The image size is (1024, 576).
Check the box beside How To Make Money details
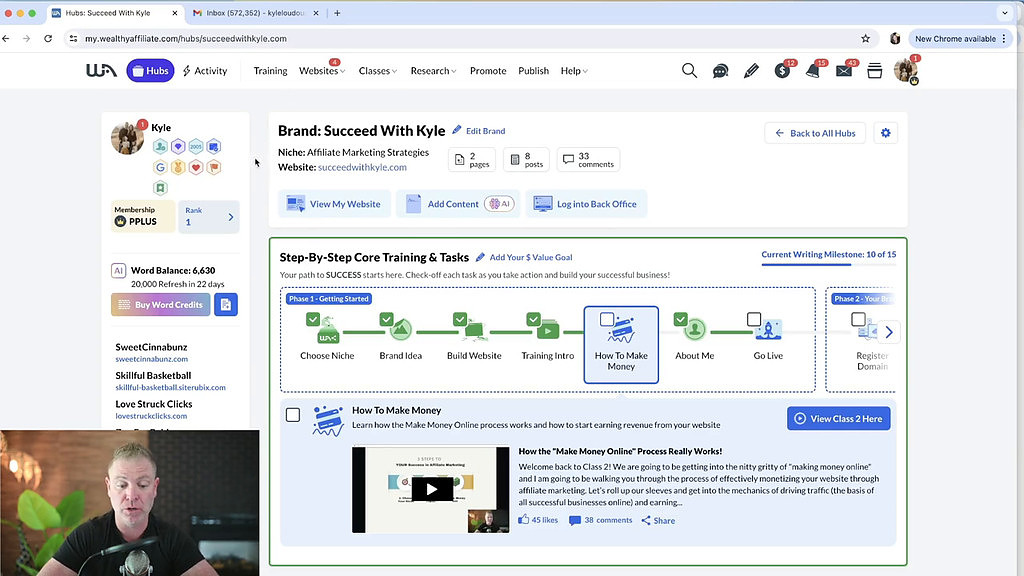[293, 415]
